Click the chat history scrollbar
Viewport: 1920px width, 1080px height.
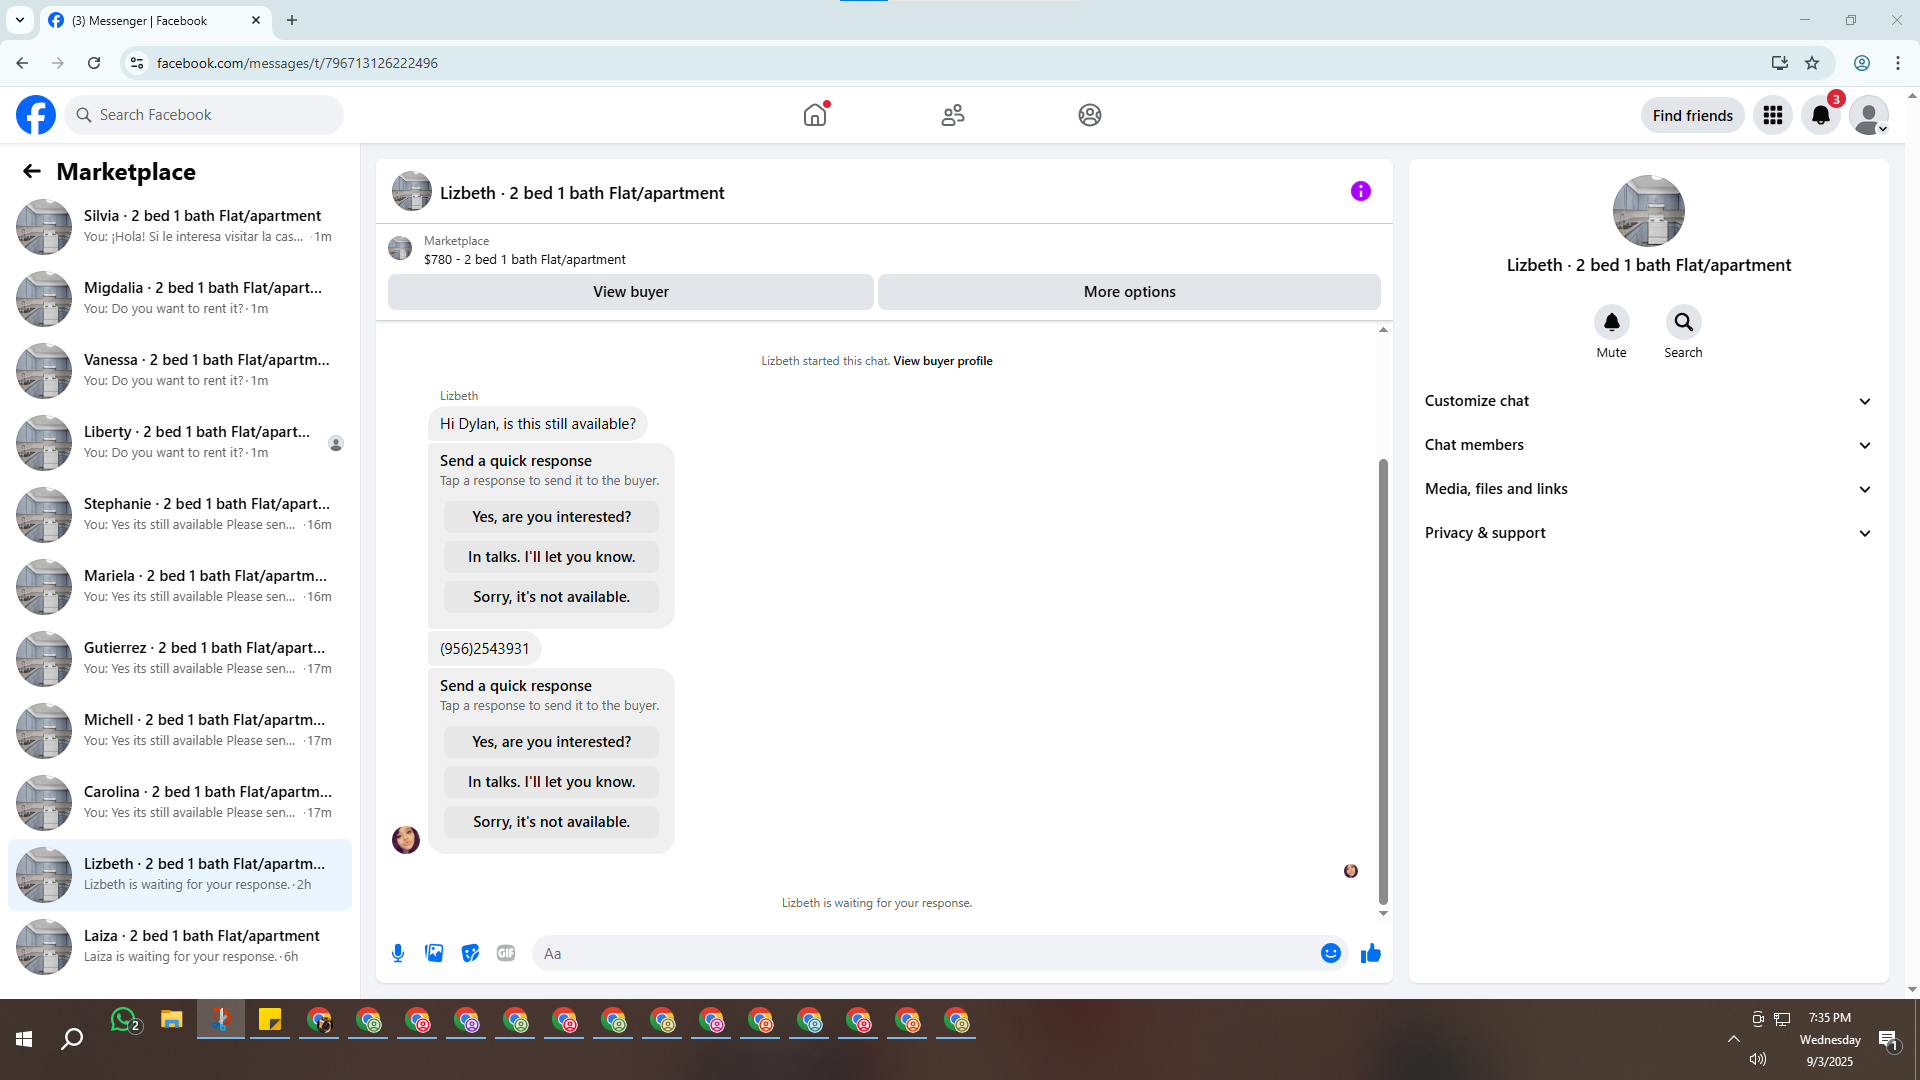click(1383, 680)
